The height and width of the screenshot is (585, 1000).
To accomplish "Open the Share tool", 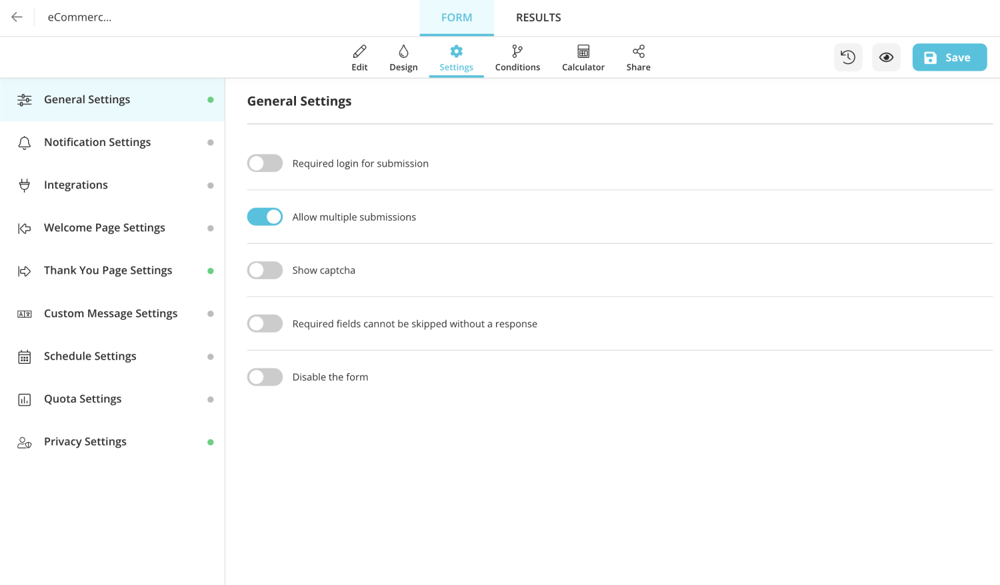I will pos(638,57).
